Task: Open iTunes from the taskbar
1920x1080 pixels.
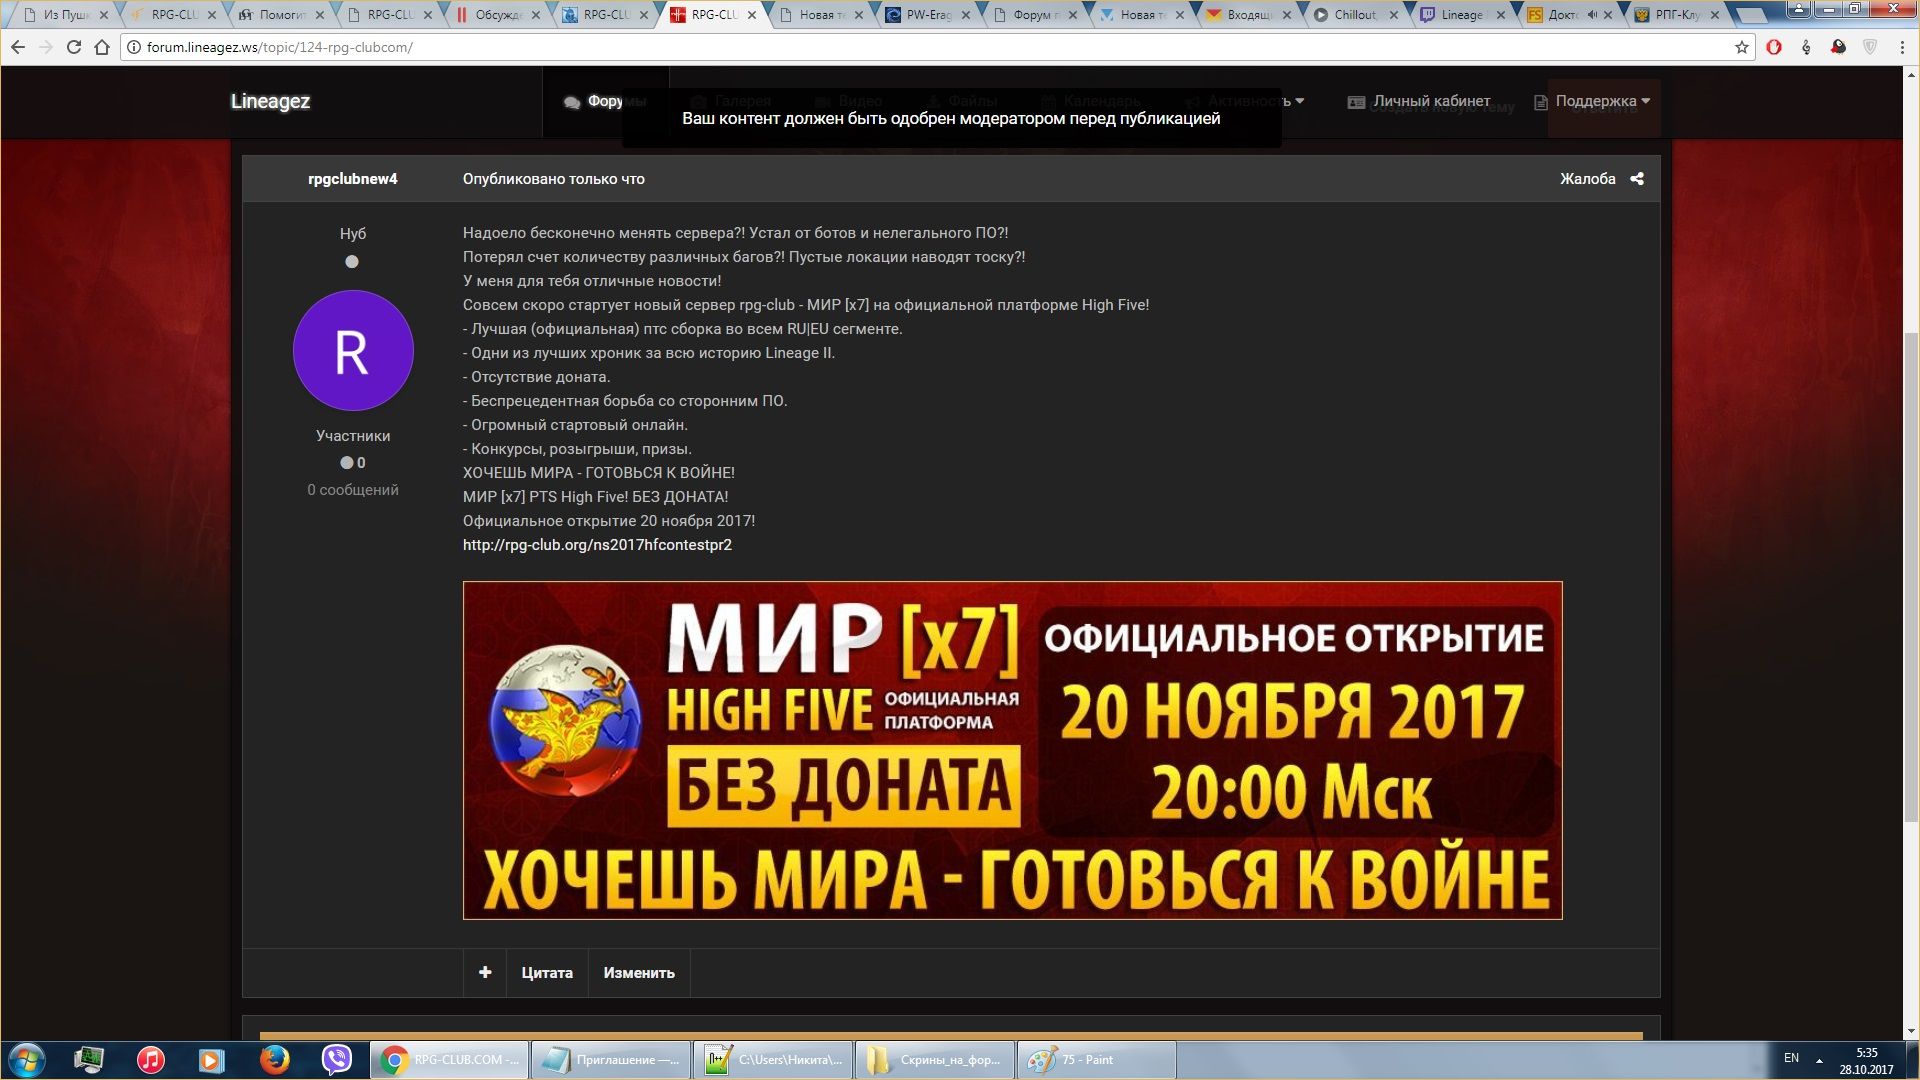Action: [150, 1059]
